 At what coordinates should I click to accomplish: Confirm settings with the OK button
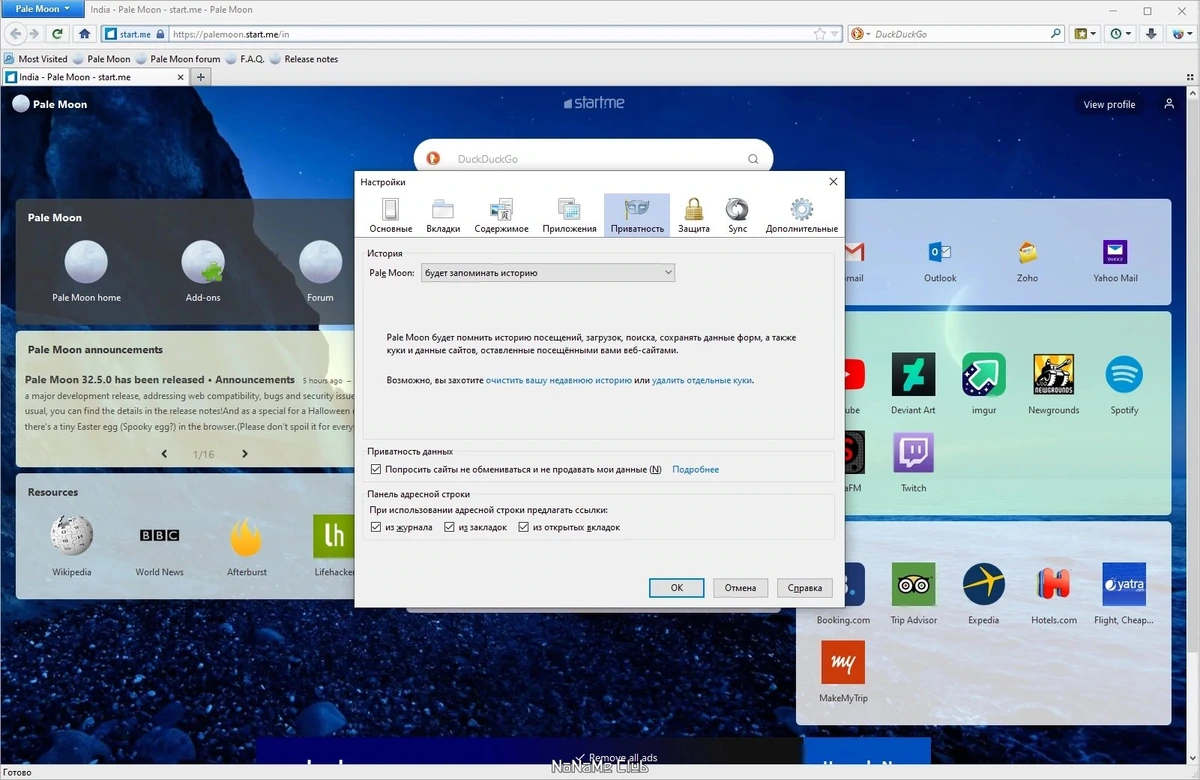click(676, 588)
